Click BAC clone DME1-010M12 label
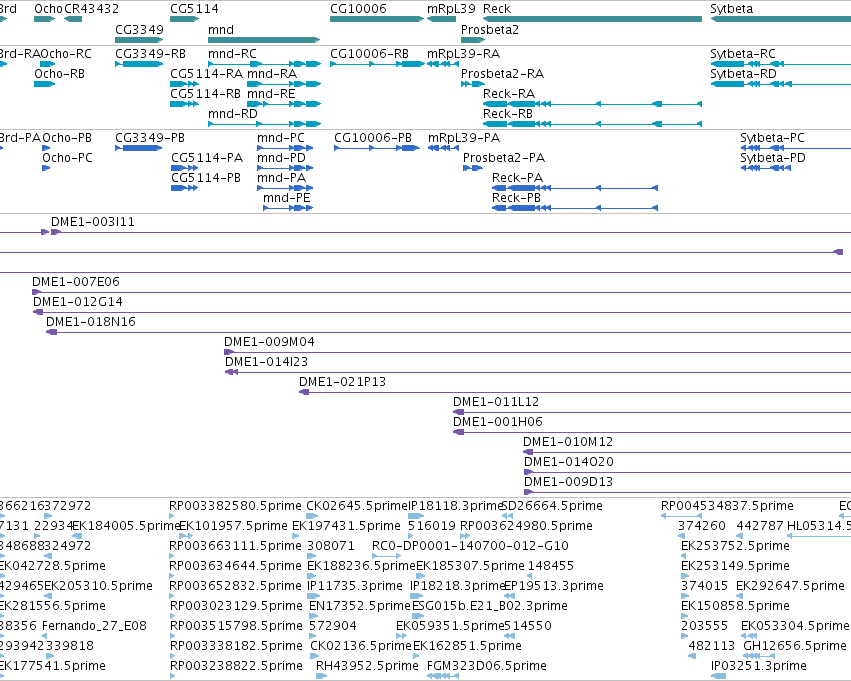 point(568,442)
